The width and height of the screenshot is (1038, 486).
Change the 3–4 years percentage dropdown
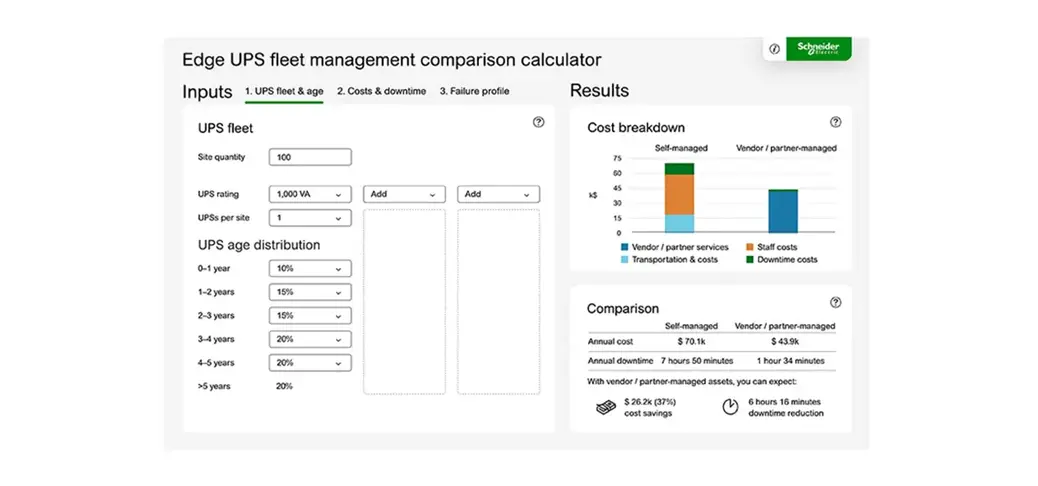pyautogui.click(x=310, y=339)
